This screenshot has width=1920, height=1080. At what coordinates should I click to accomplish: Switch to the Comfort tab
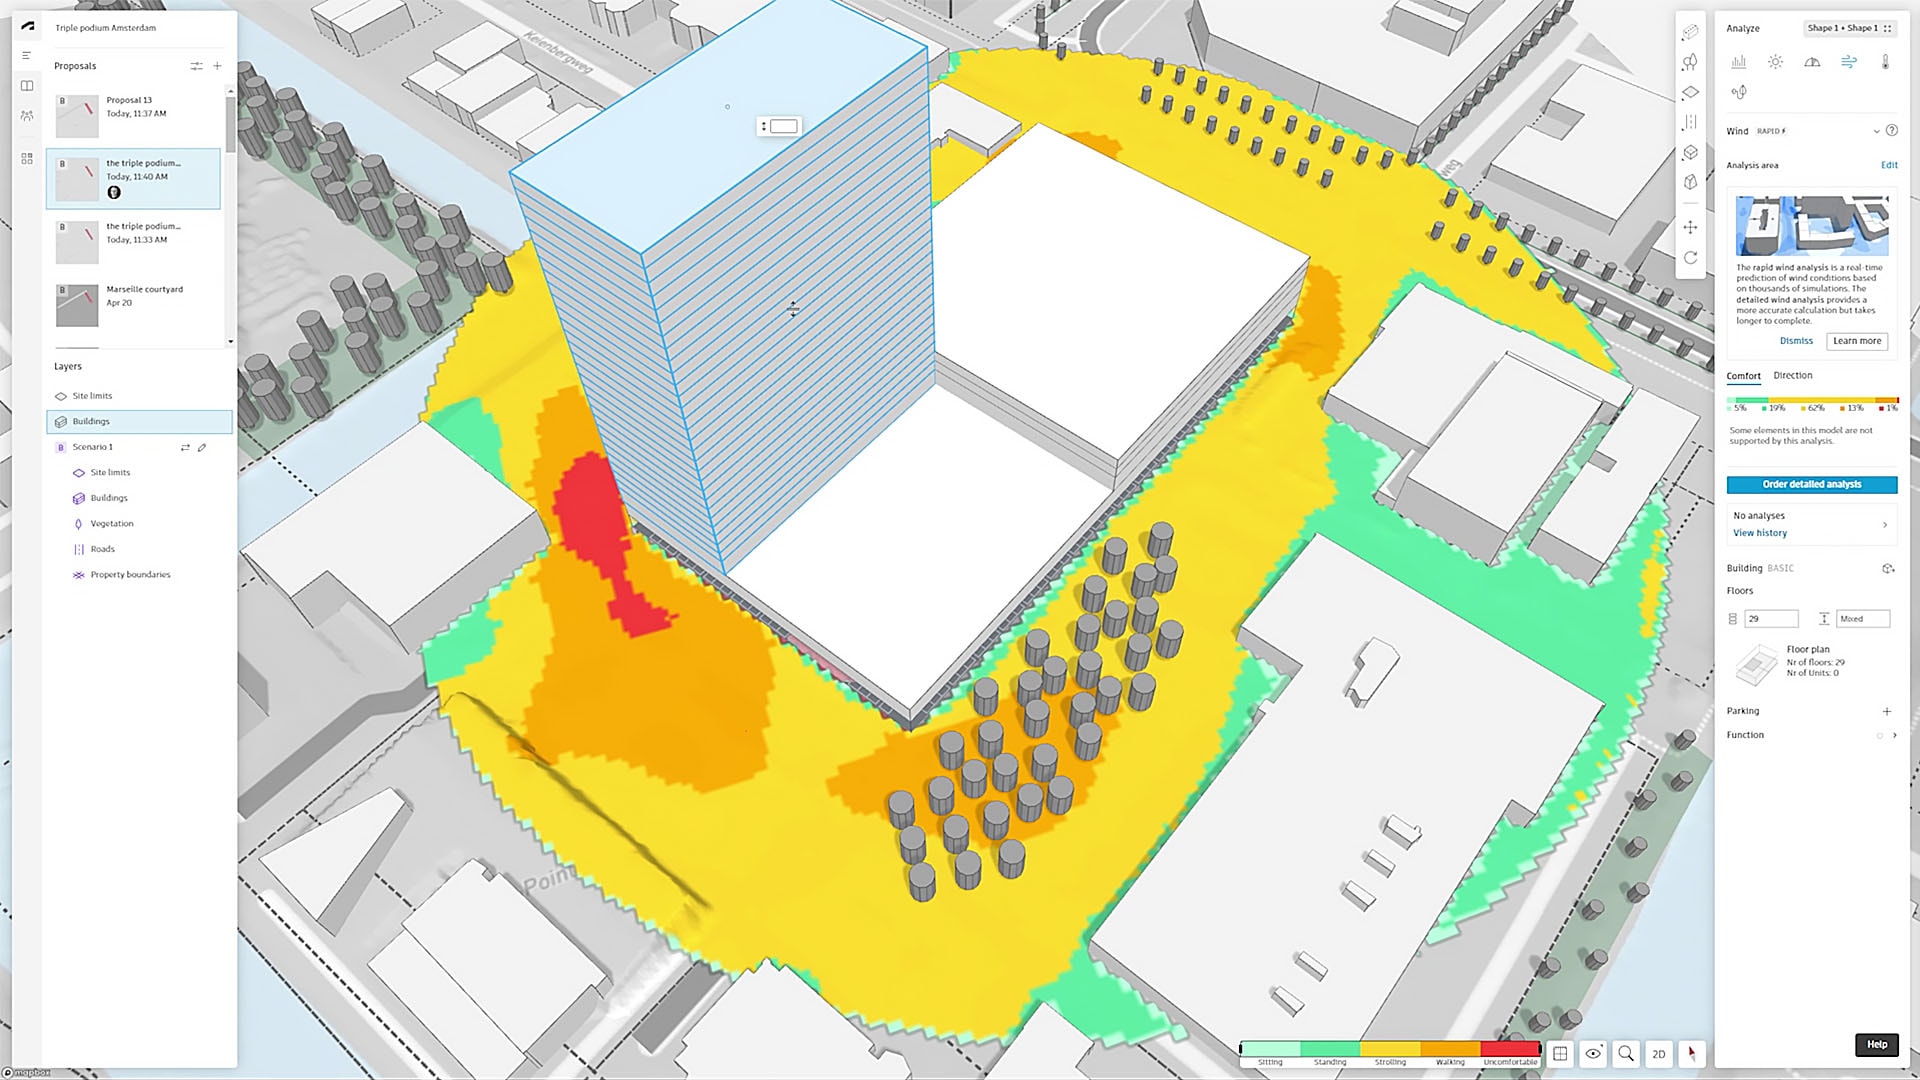click(x=1743, y=376)
